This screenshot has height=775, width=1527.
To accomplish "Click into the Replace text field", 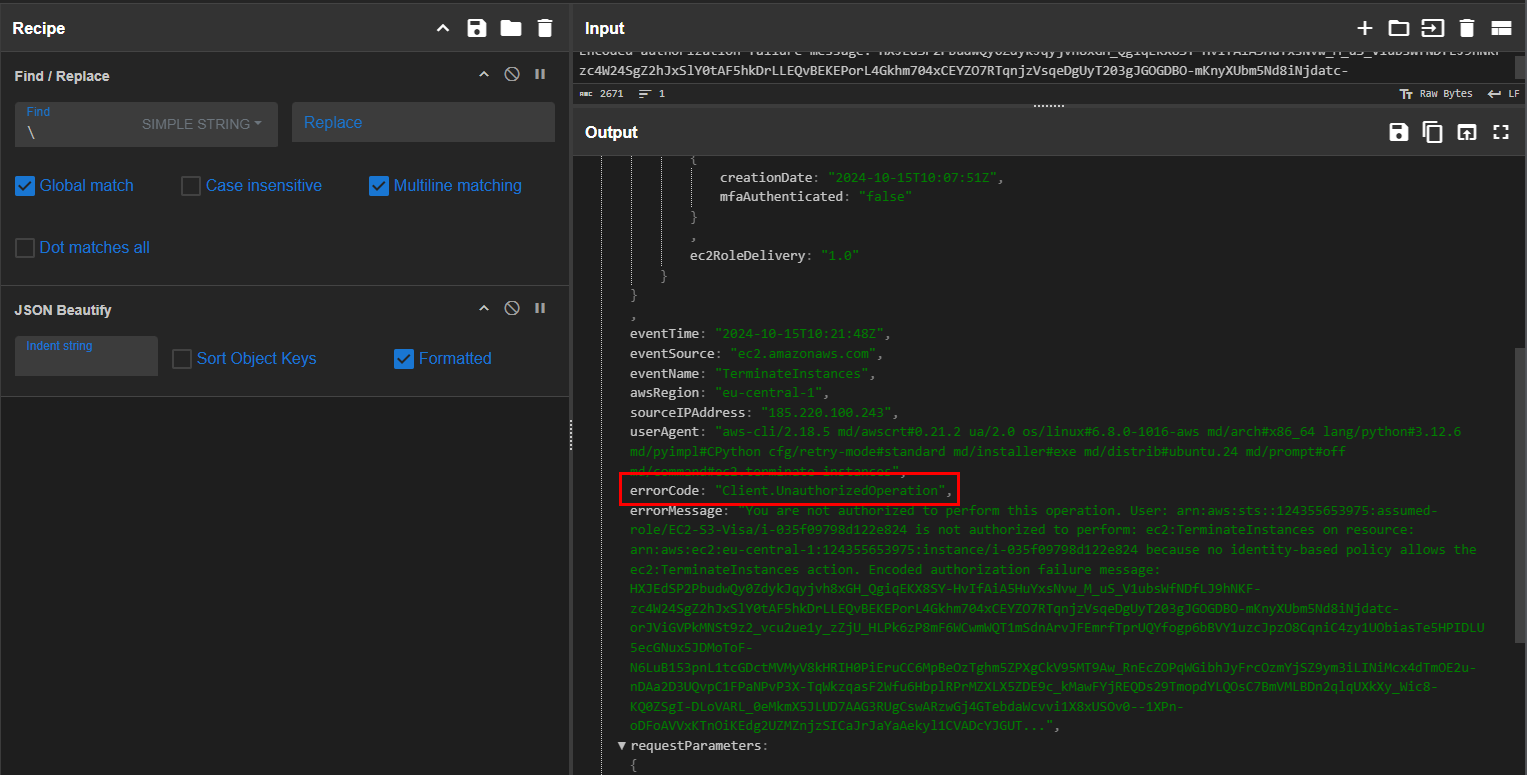I will (423, 122).
